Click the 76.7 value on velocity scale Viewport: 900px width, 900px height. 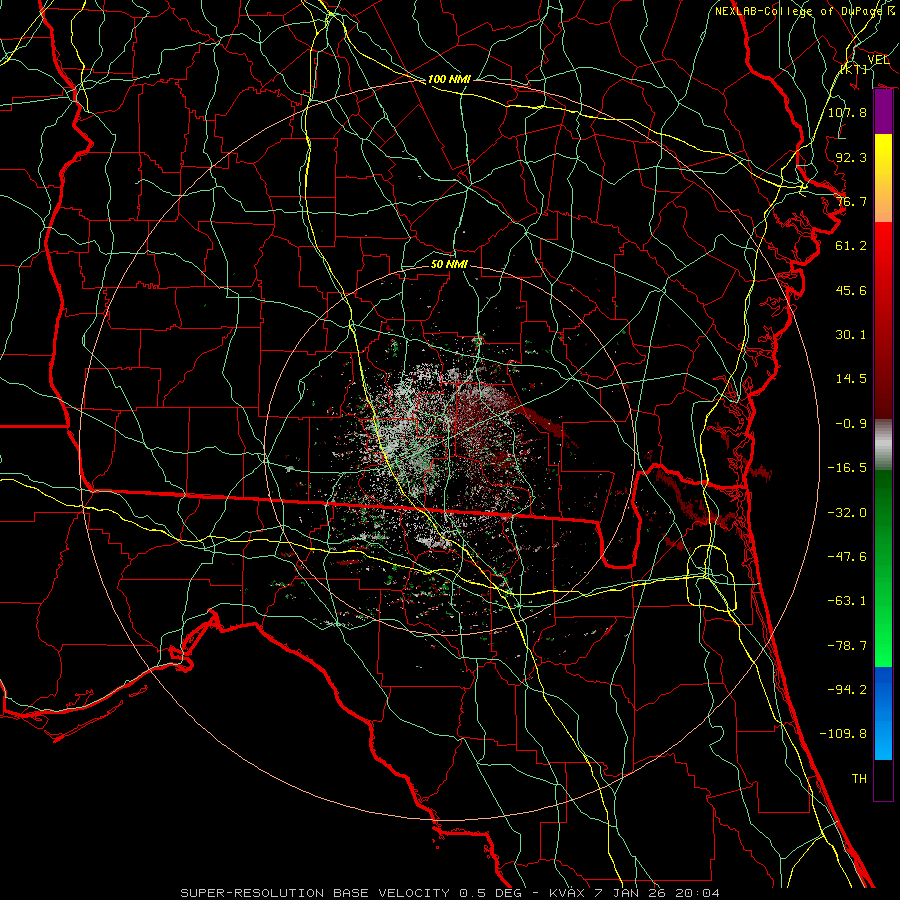click(851, 201)
